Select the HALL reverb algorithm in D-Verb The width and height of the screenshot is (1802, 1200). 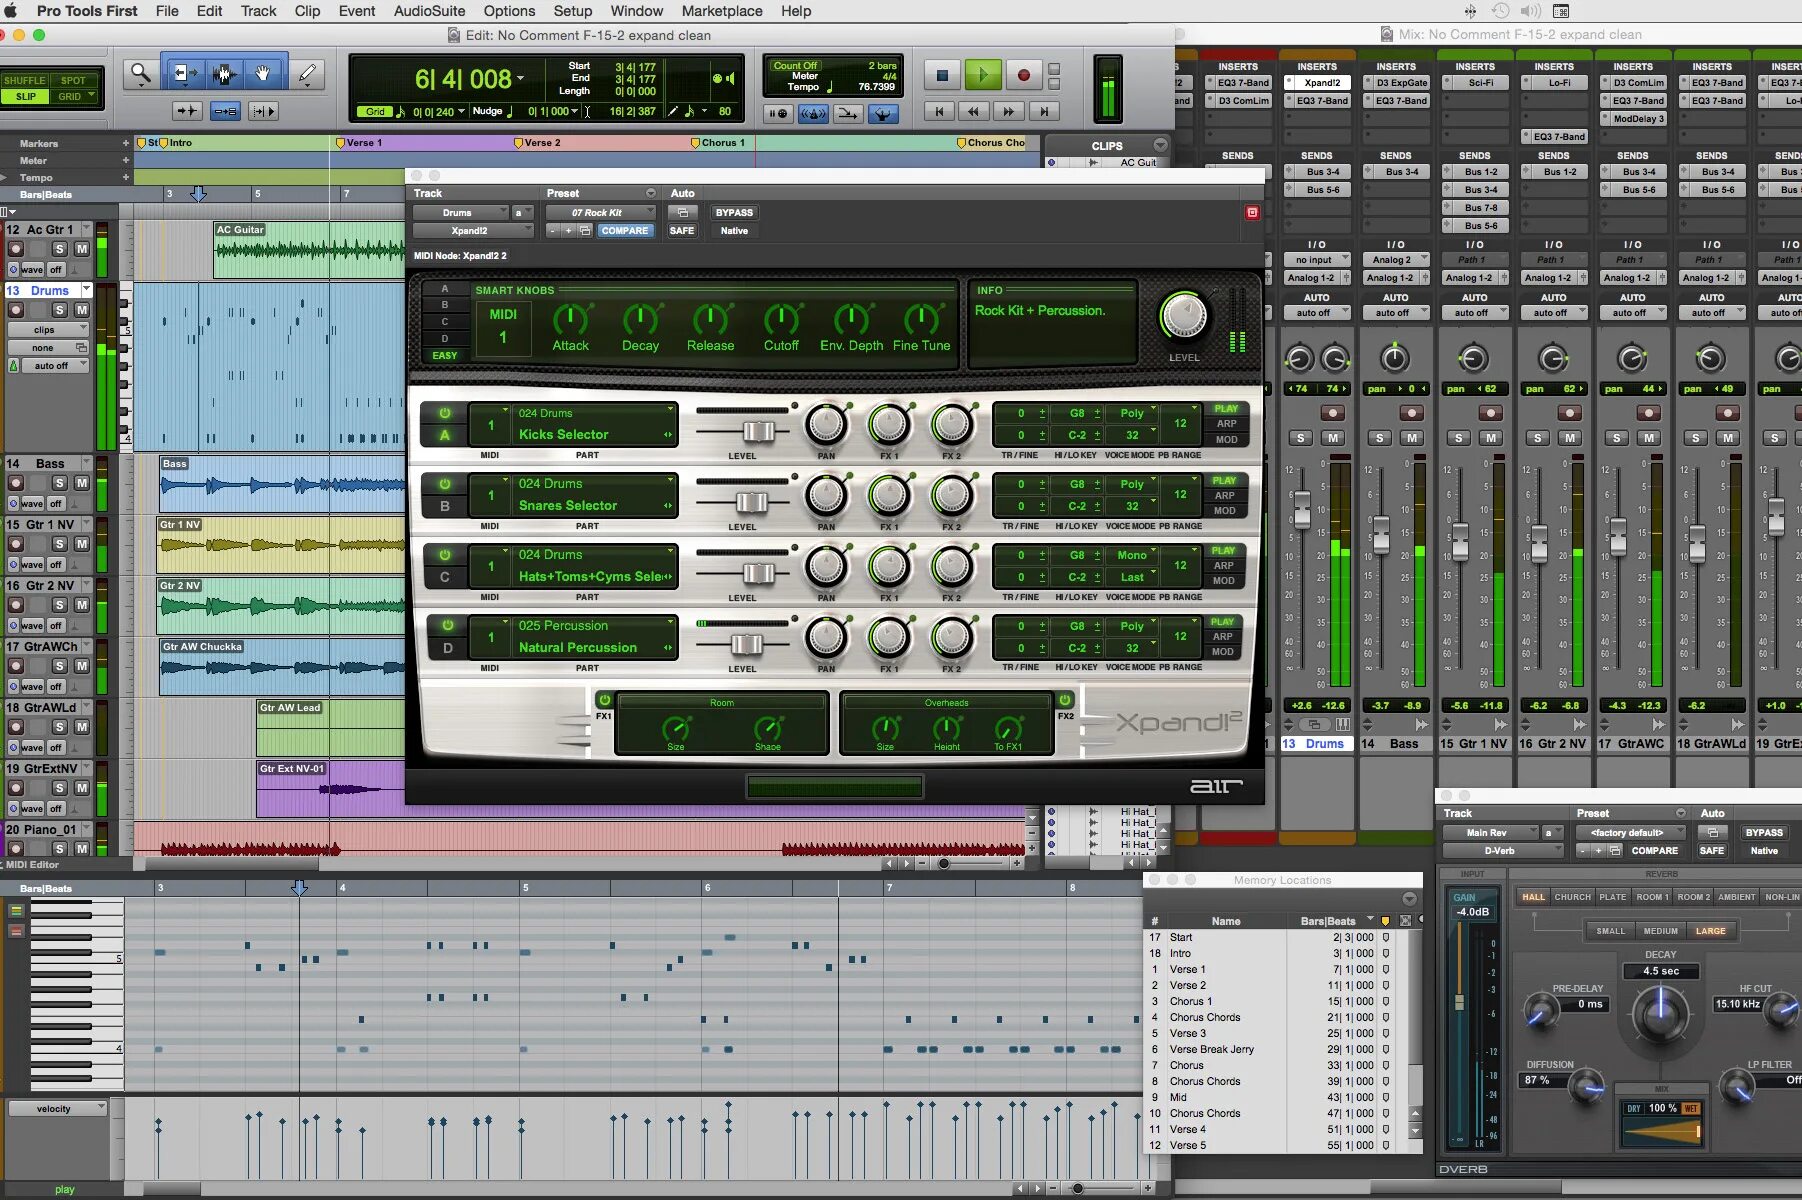(x=1533, y=897)
